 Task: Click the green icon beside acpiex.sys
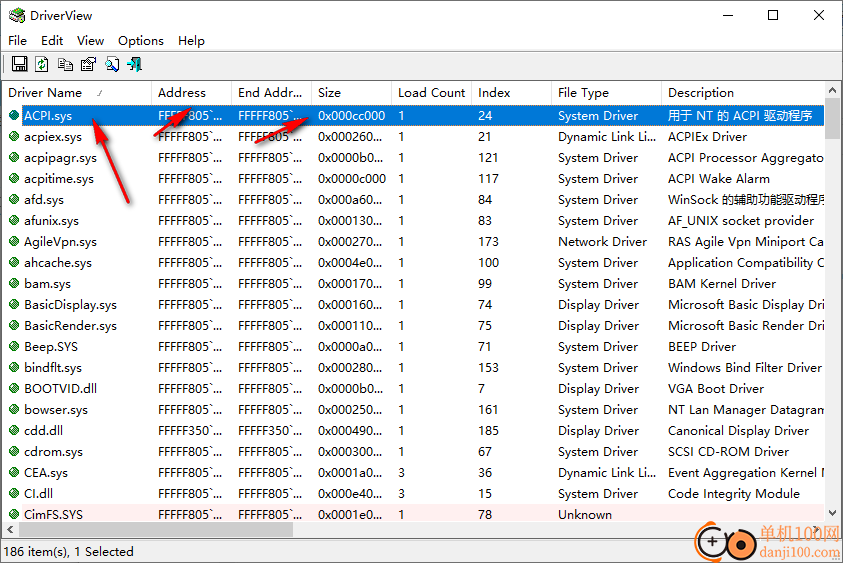point(14,137)
